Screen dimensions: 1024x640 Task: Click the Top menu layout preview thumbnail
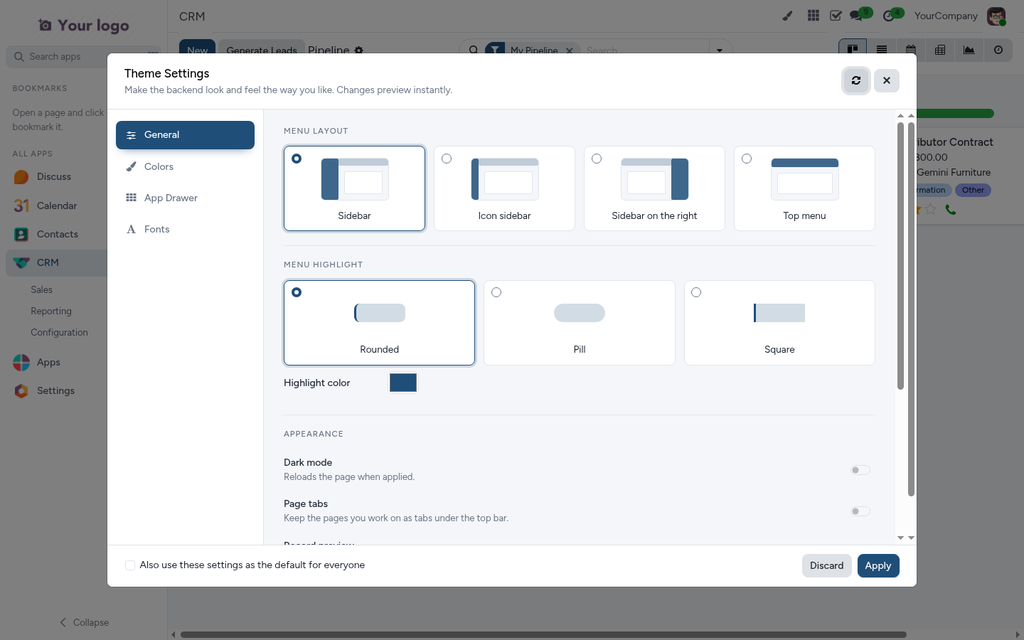click(x=805, y=179)
